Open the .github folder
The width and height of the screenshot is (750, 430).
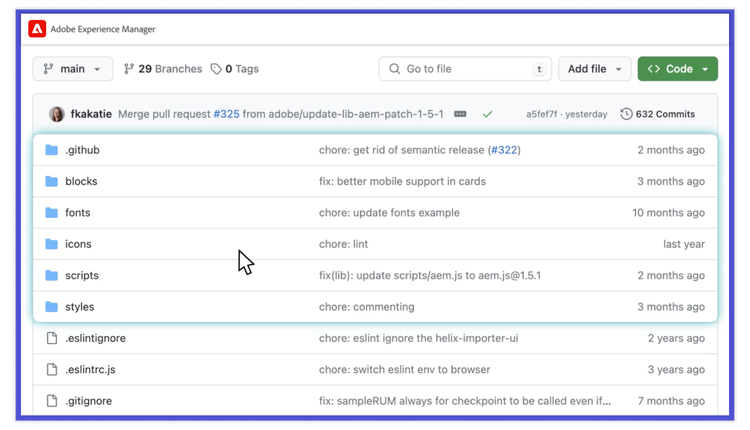(82, 150)
